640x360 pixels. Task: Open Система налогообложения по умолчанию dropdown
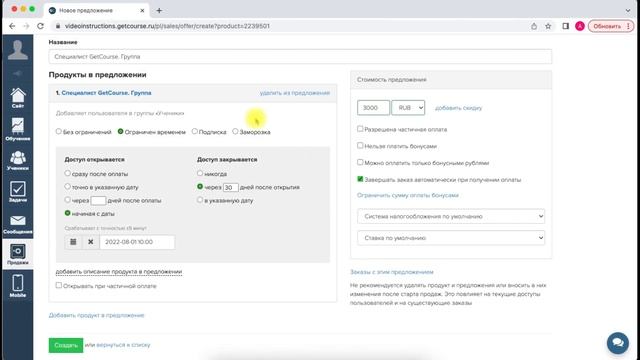pyautogui.click(x=451, y=216)
